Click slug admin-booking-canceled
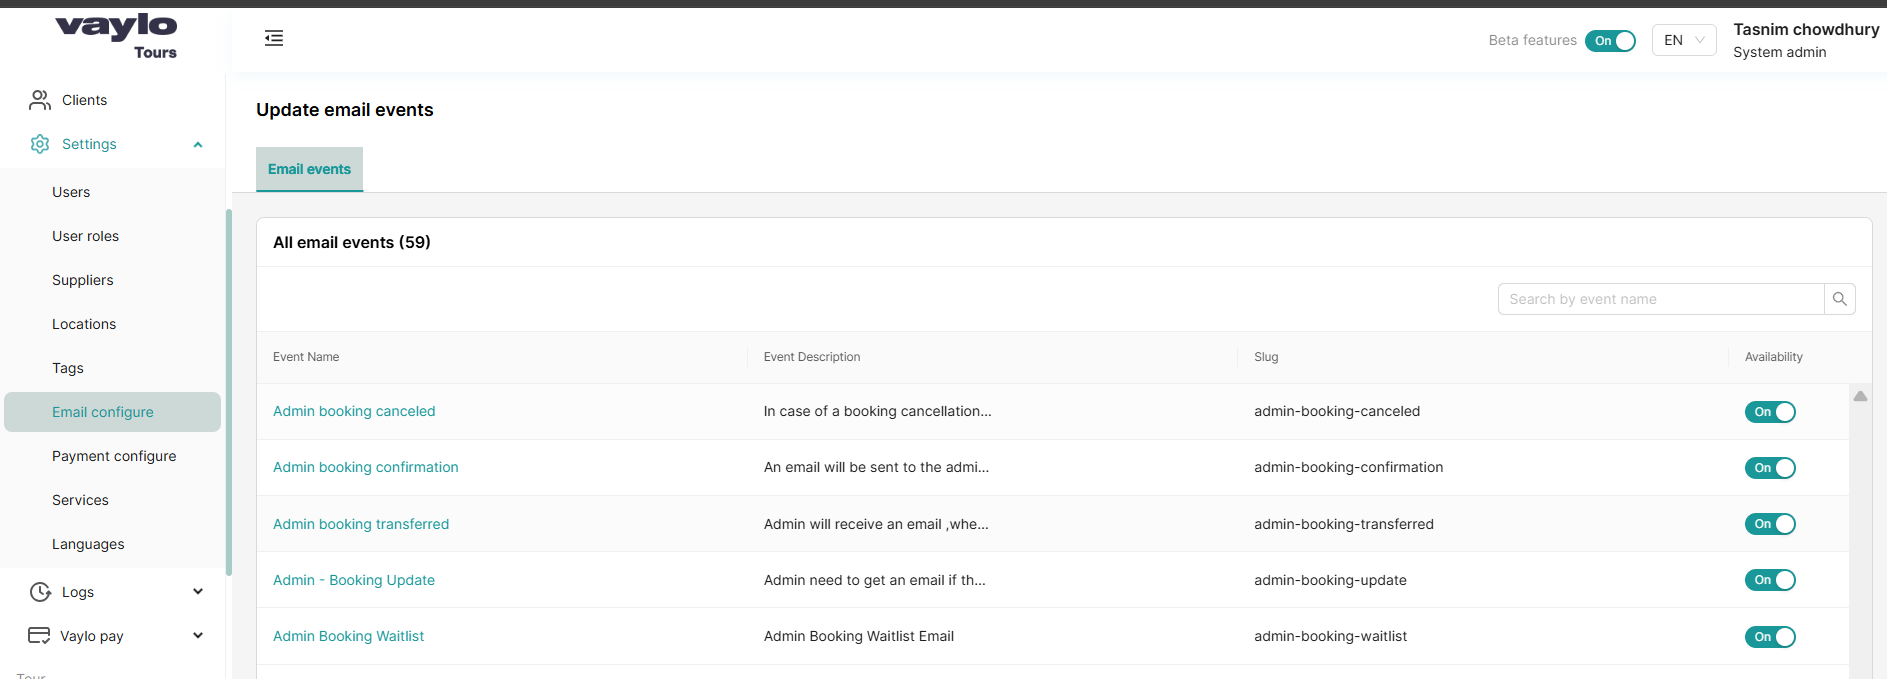Screen dimensions: 1887x679 click(1337, 411)
